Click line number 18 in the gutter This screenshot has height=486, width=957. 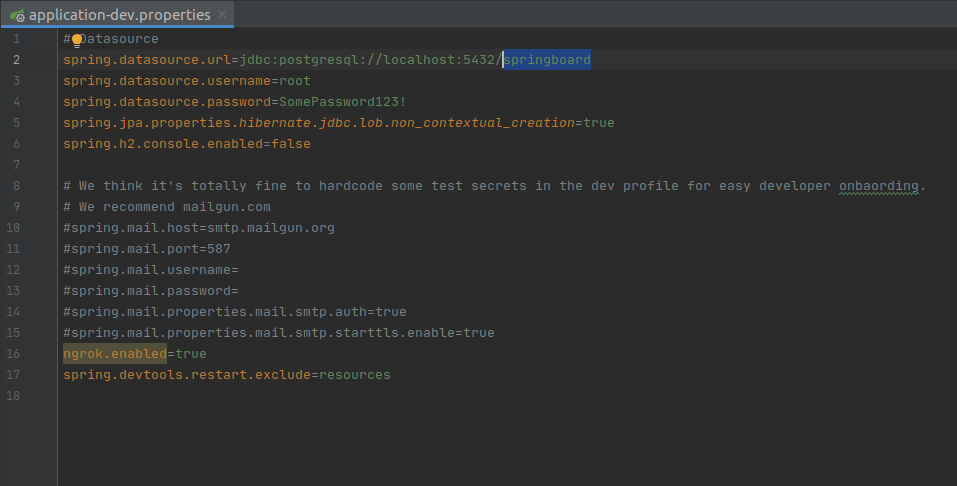click(x=13, y=396)
